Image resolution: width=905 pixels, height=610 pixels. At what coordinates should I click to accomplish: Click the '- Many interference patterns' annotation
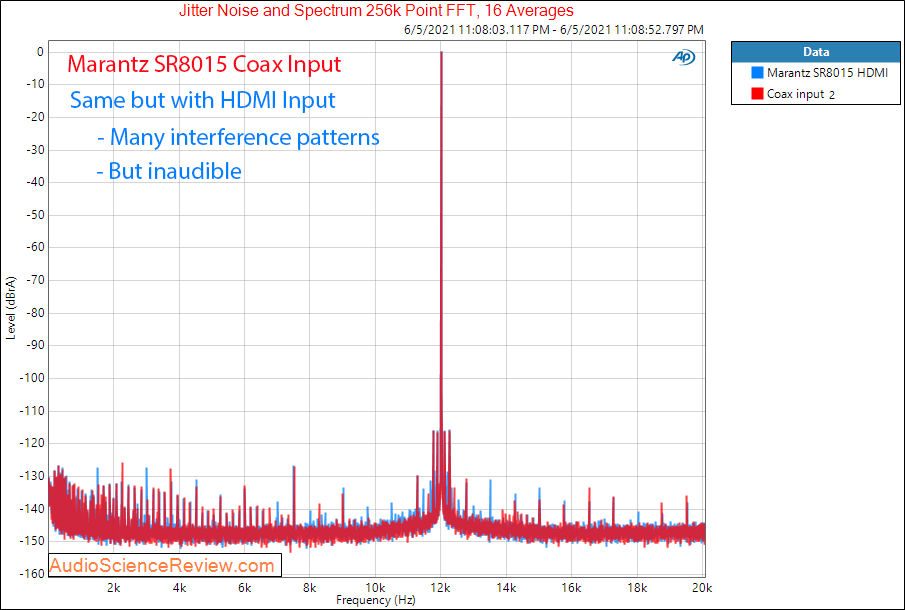click(x=238, y=137)
